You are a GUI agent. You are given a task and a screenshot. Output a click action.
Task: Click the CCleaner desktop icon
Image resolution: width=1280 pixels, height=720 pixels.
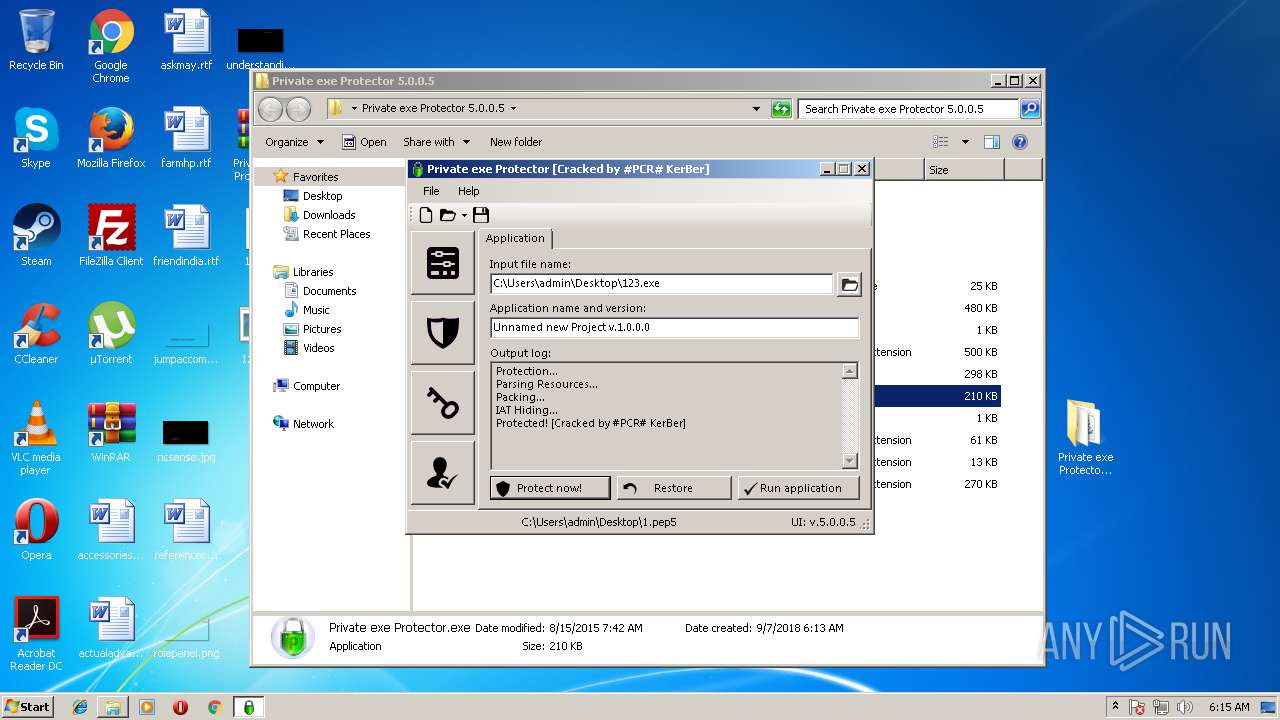pyautogui.click(x=36, y=334)
